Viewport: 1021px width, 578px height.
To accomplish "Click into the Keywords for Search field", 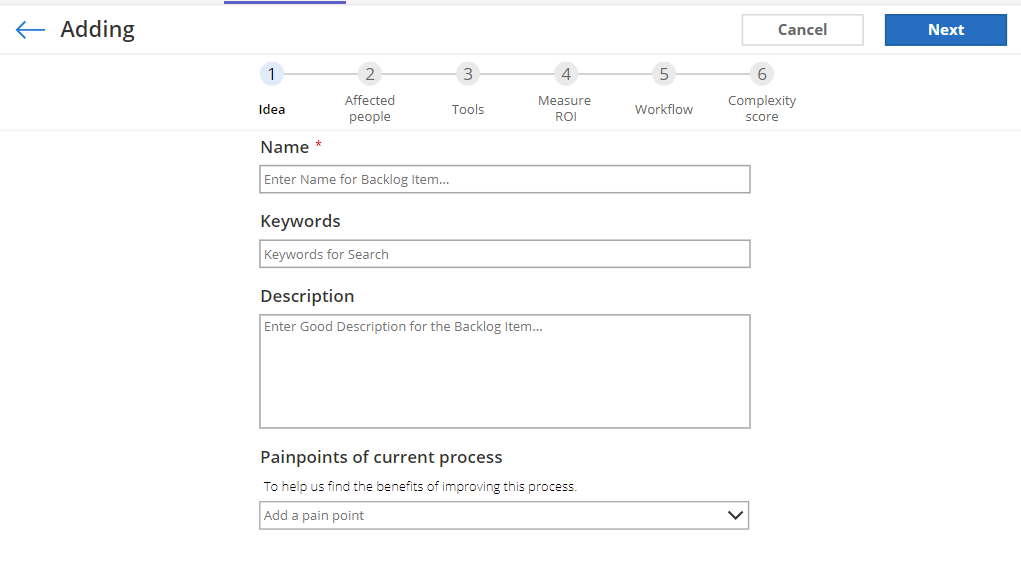I will tap(504, 254).
